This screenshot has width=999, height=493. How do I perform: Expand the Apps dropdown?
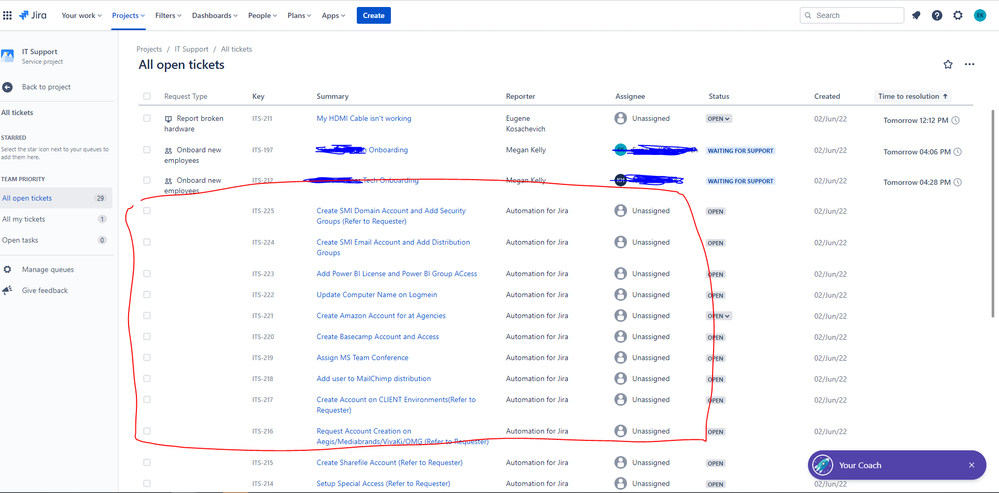point(333,15)
